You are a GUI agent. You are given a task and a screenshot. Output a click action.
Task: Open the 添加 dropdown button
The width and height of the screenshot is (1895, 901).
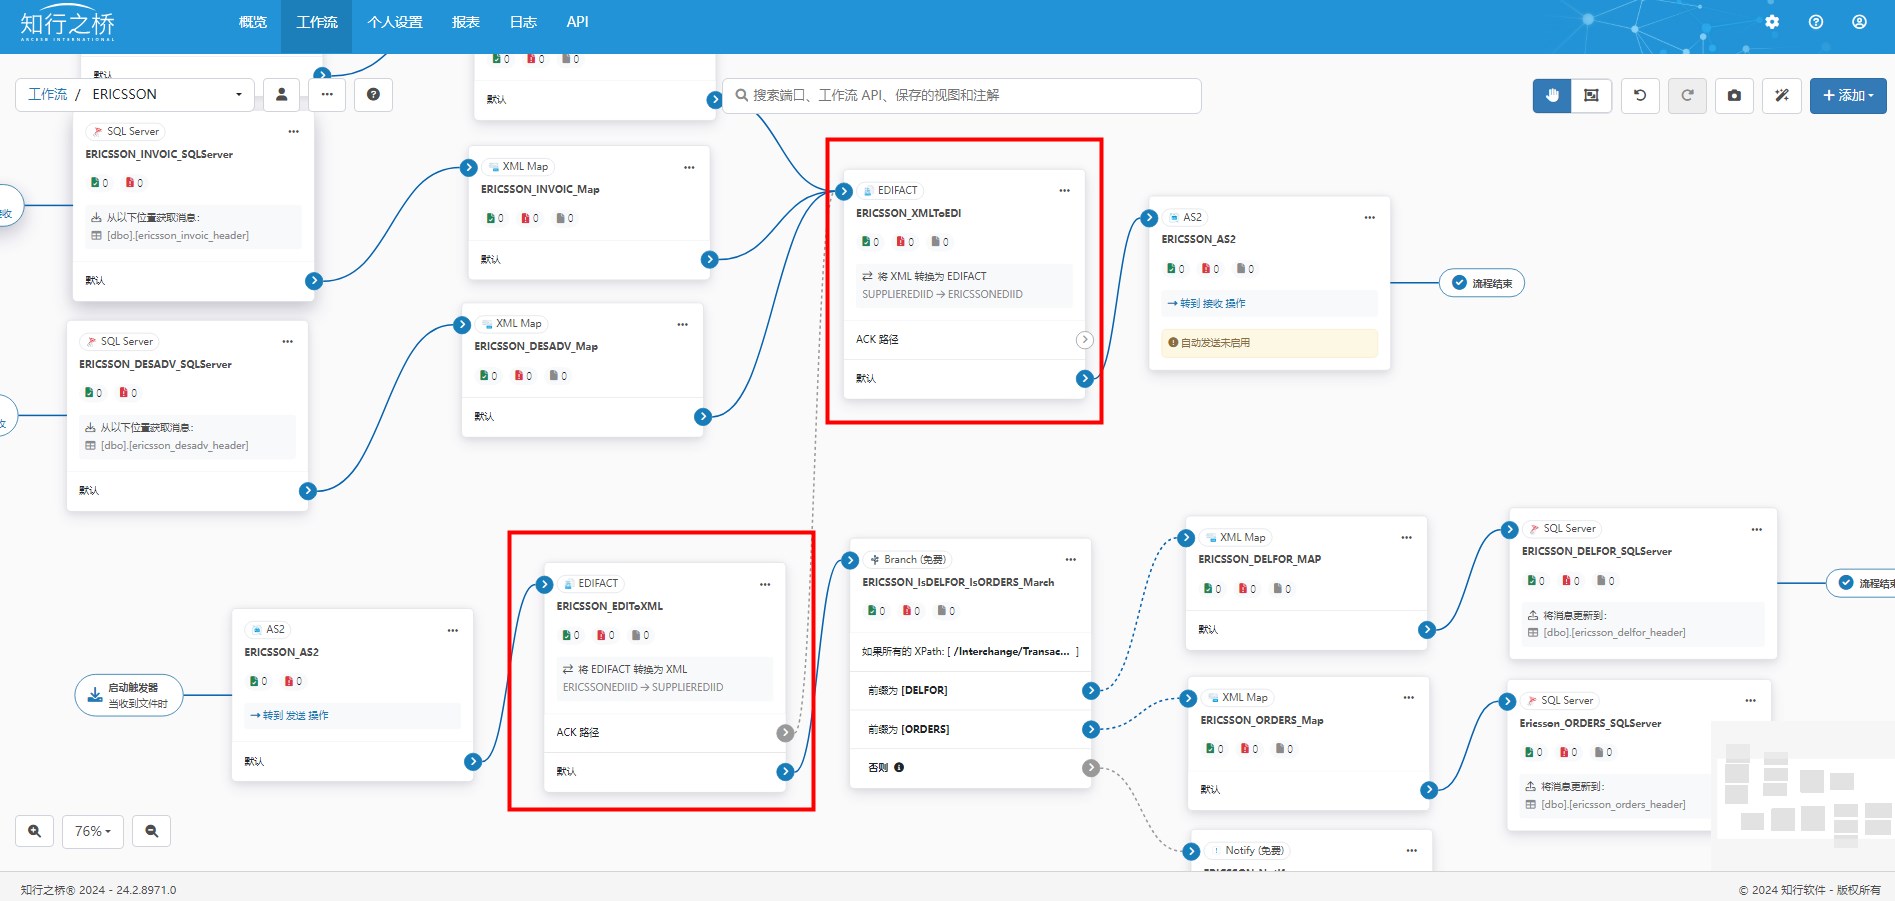(x=1847, y=95)
